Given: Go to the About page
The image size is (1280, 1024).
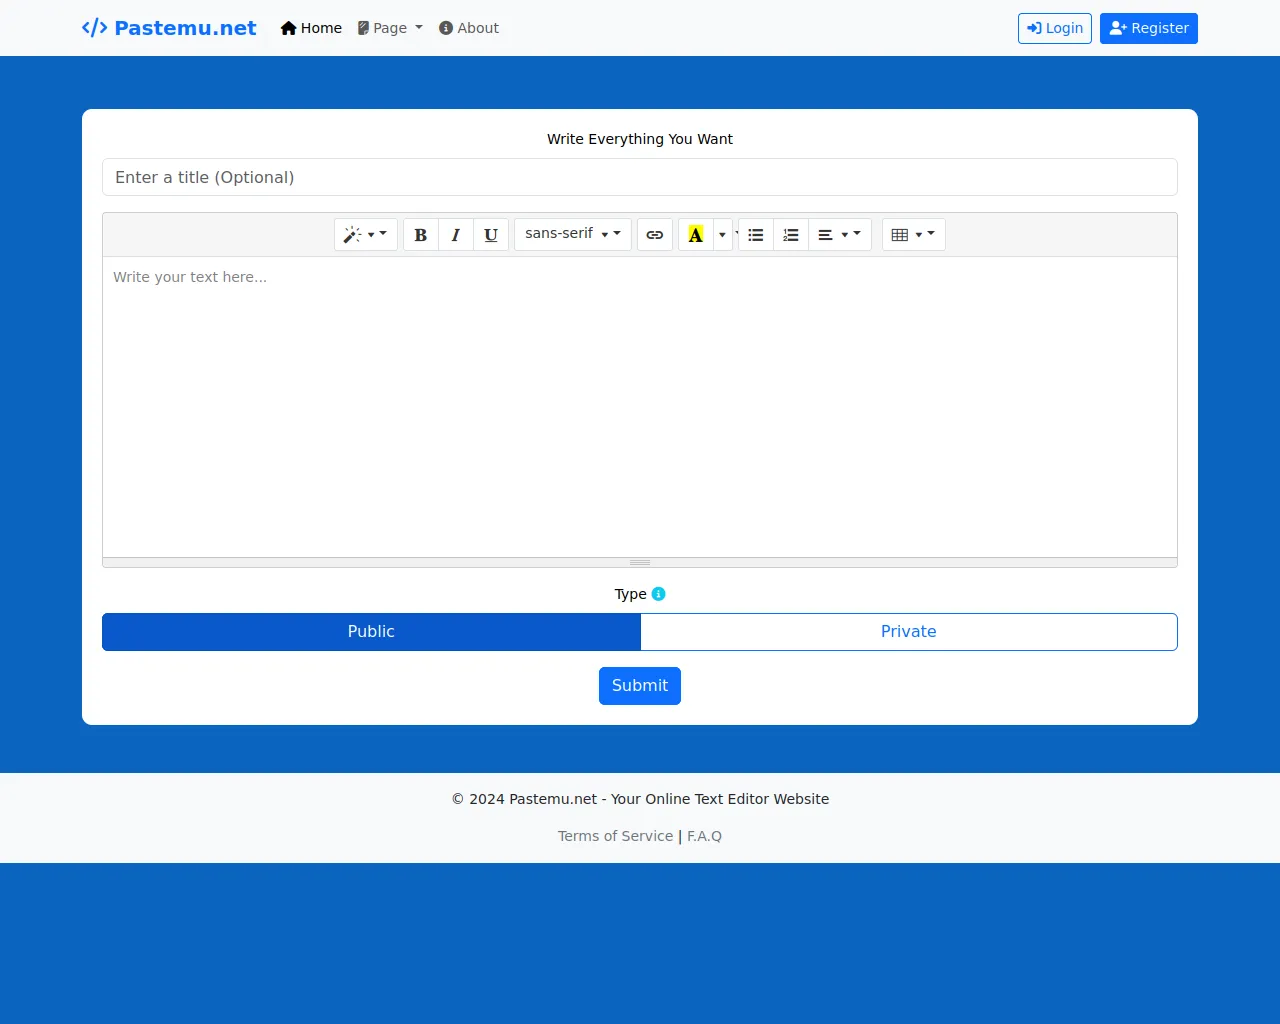Looking at the screenshot, I should click(469, 28).
